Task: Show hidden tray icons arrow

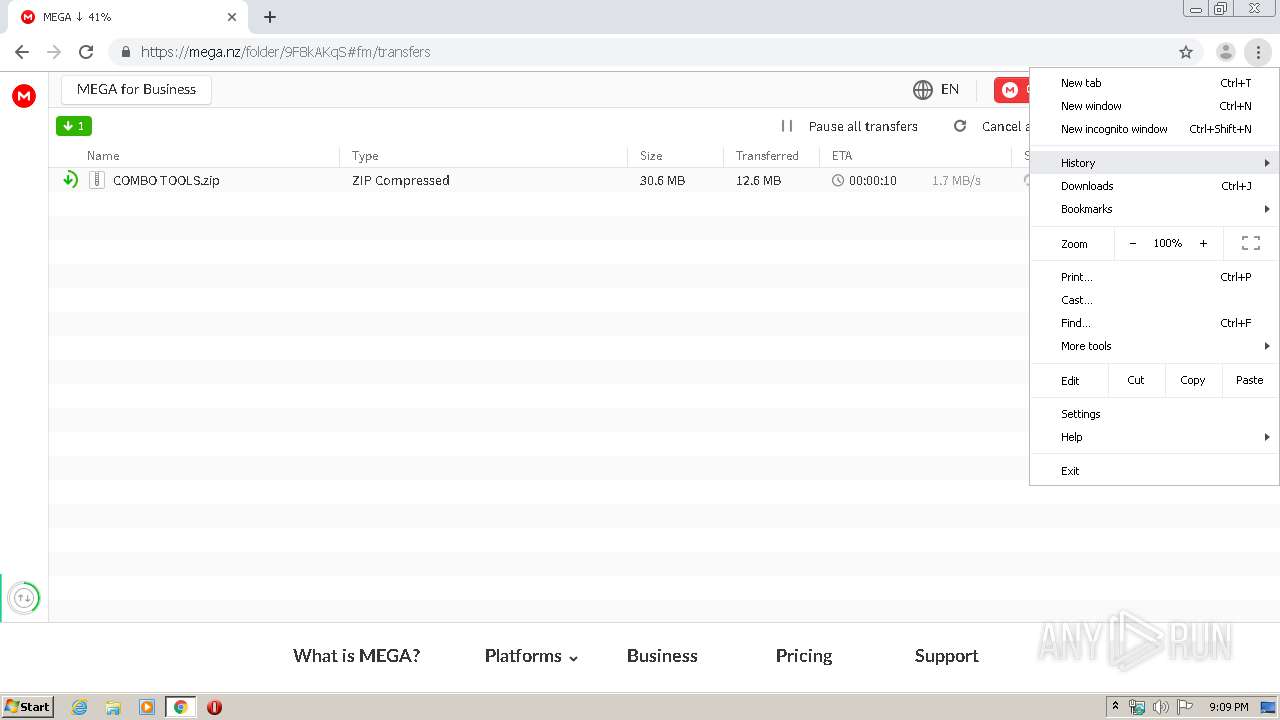Action: tap(1116, 707)
